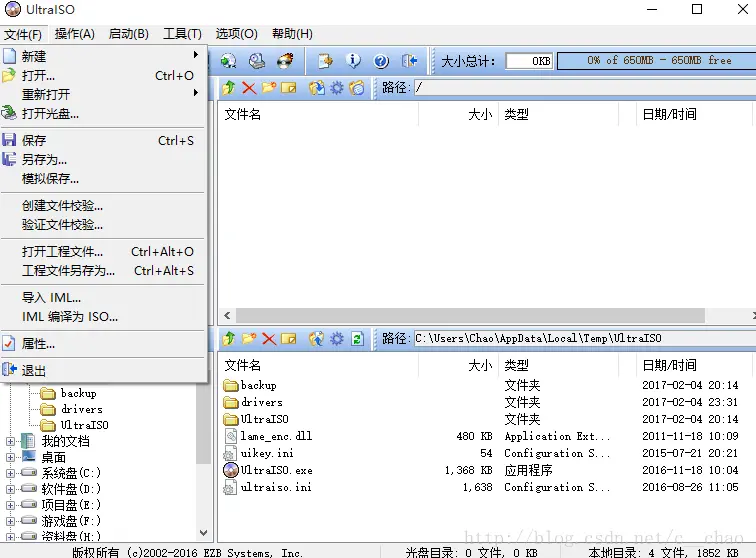Viewport: 756px width, 558px height.
Task: Click the rename icon in image pane toolbar
Action: pos(288,88)
